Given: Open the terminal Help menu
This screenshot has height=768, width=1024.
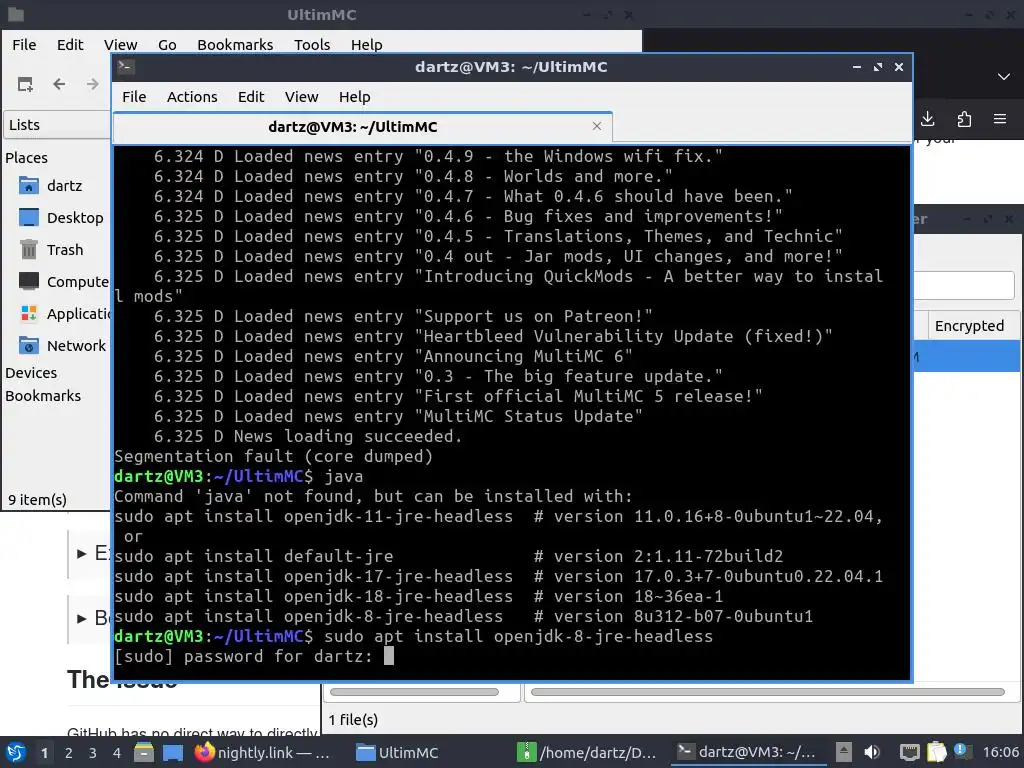Looking at the screenshot, I should click(355, 97).
